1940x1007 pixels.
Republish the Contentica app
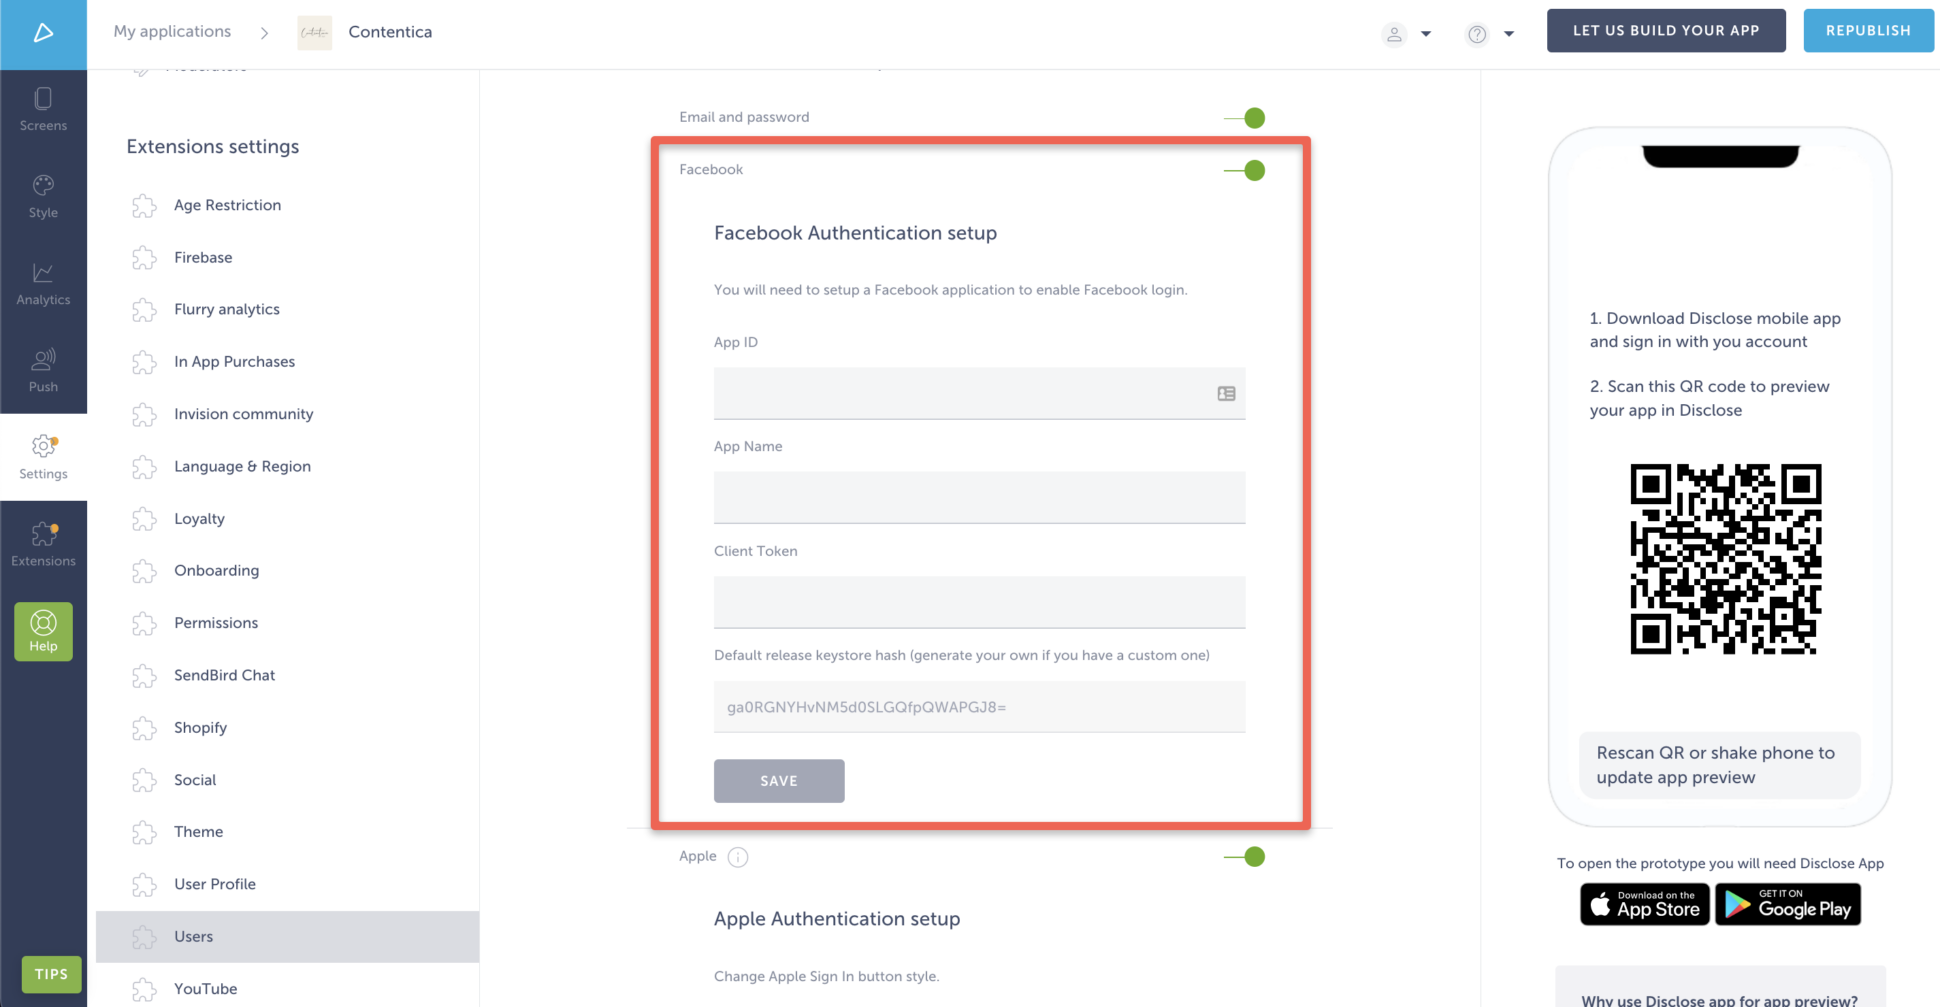pos(1868,30)
